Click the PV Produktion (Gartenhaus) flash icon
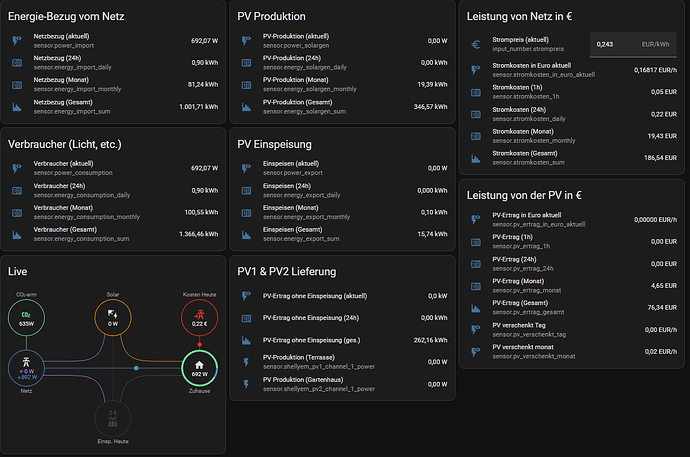Screen dimensions: 690x457 (246, 384)
